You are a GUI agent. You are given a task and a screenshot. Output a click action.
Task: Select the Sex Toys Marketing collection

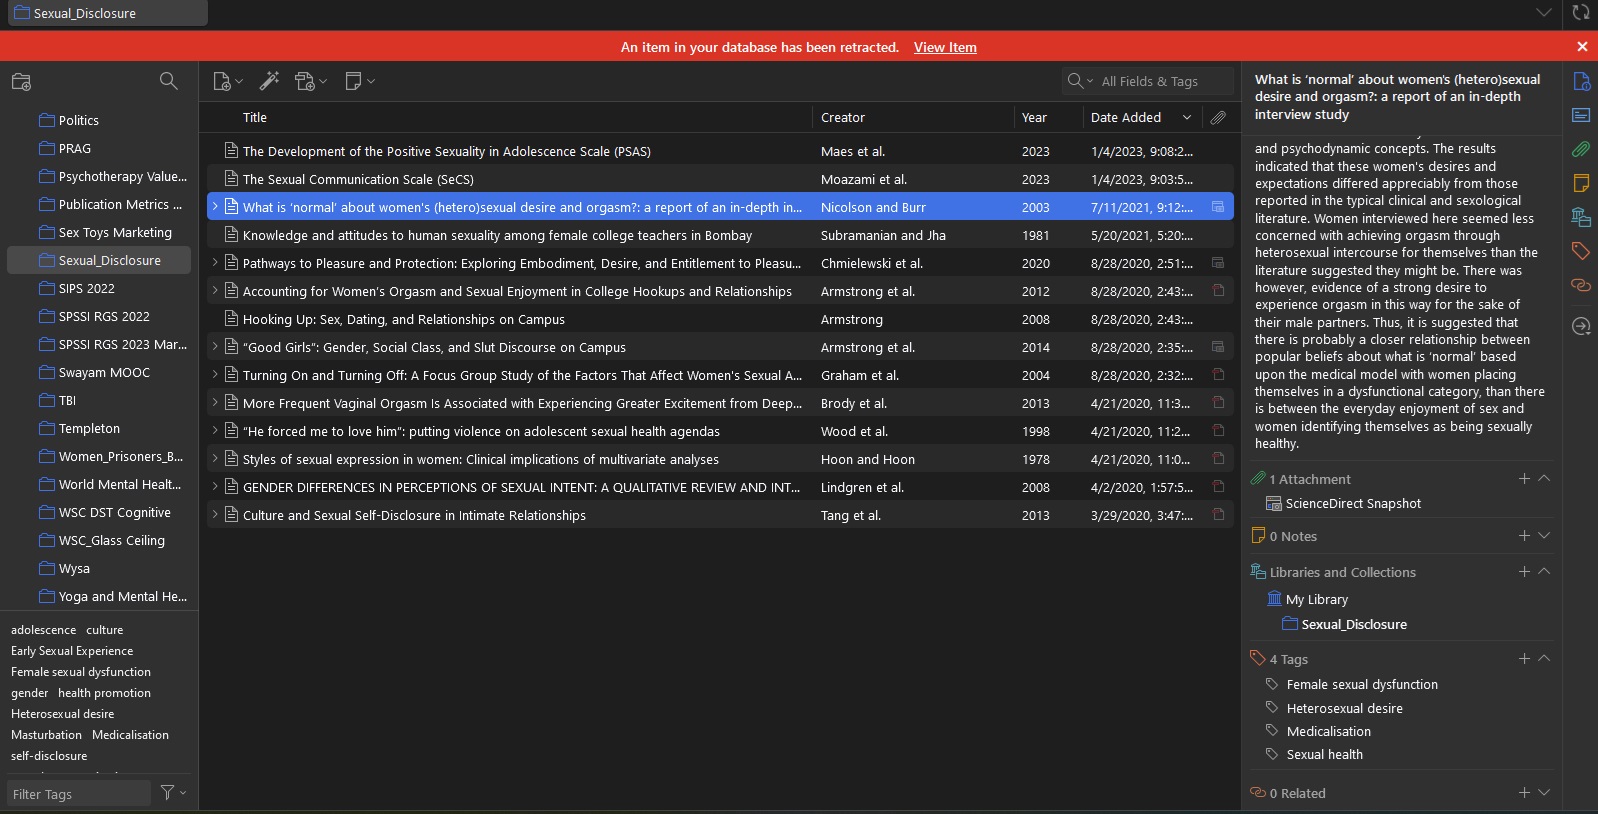[115, 232]
